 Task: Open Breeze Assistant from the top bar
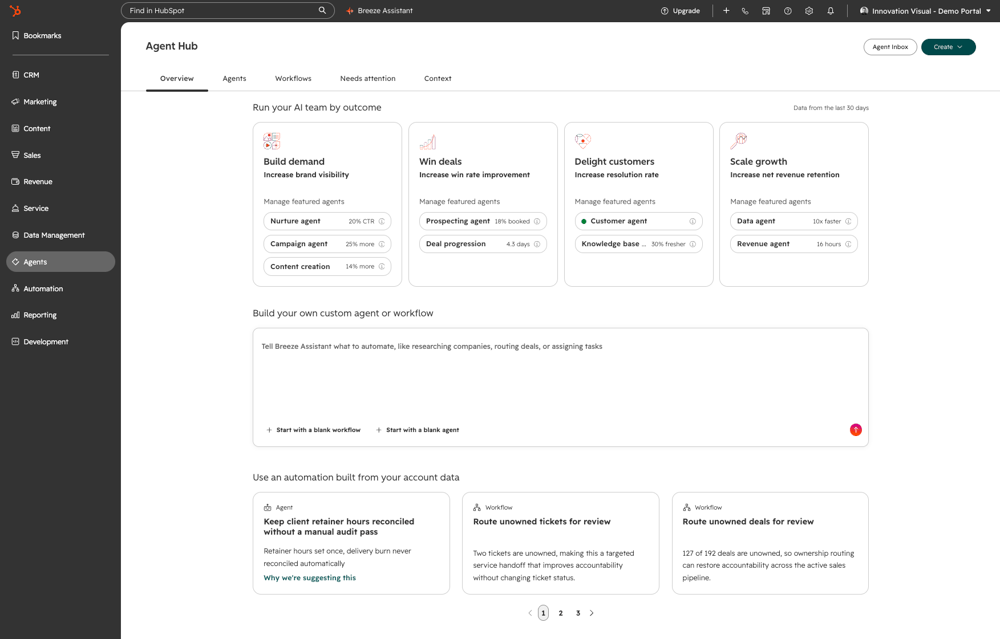[379, 11]
